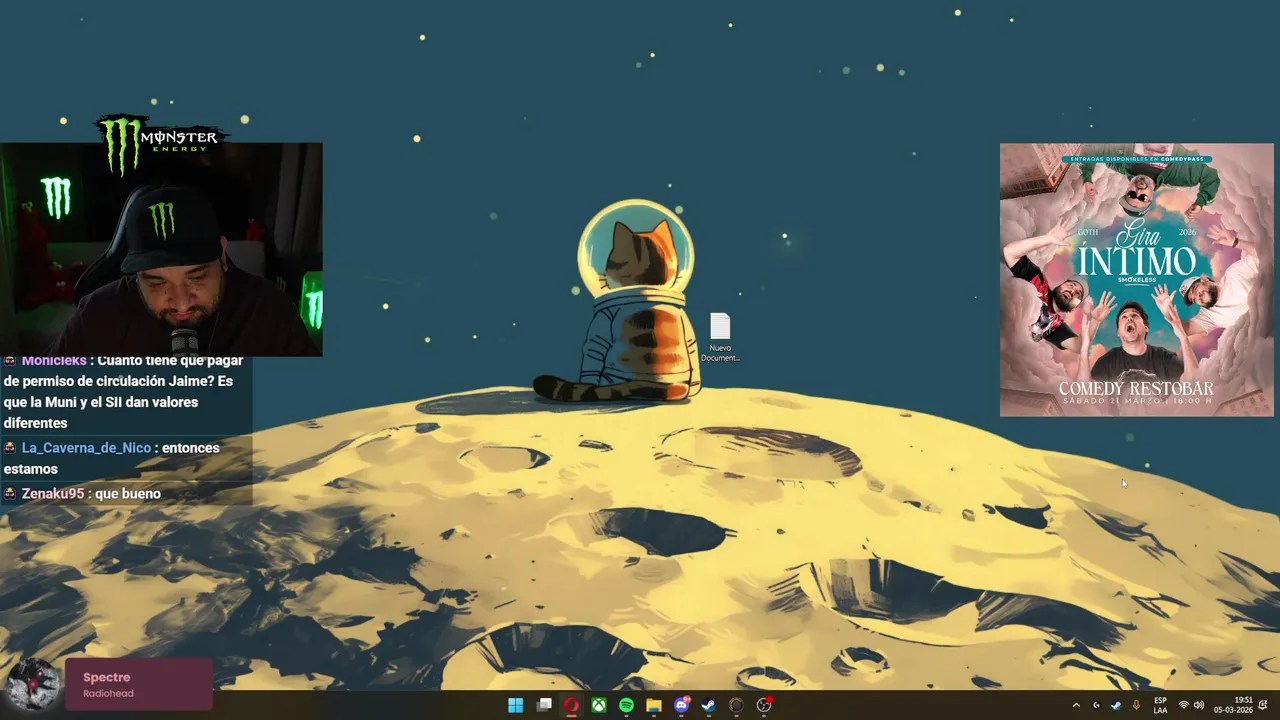
Task: Open Discord from the taskbar
Action: (682, 705)
